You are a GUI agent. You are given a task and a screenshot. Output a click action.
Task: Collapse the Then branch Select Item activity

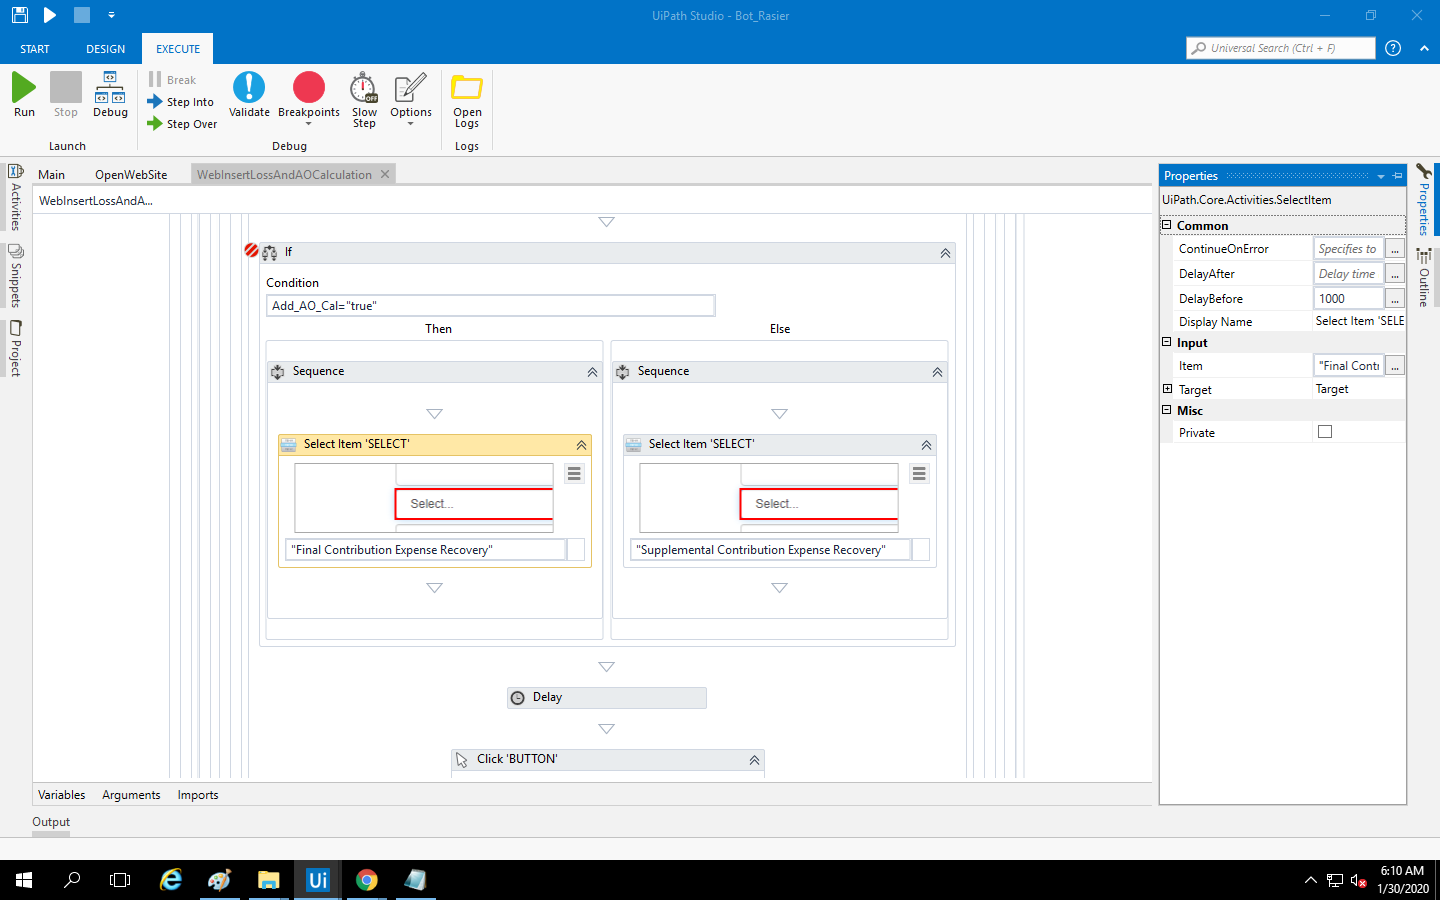[581, 445]
